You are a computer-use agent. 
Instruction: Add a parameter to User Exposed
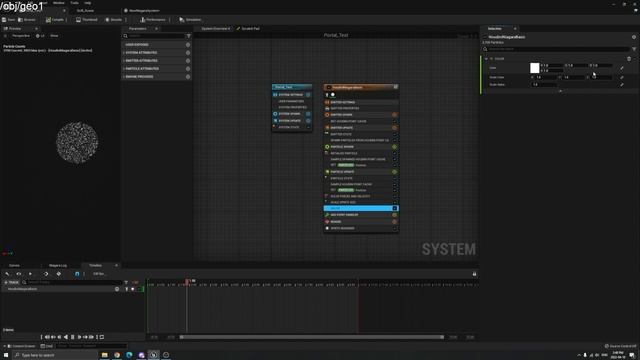tap(188, 45)
